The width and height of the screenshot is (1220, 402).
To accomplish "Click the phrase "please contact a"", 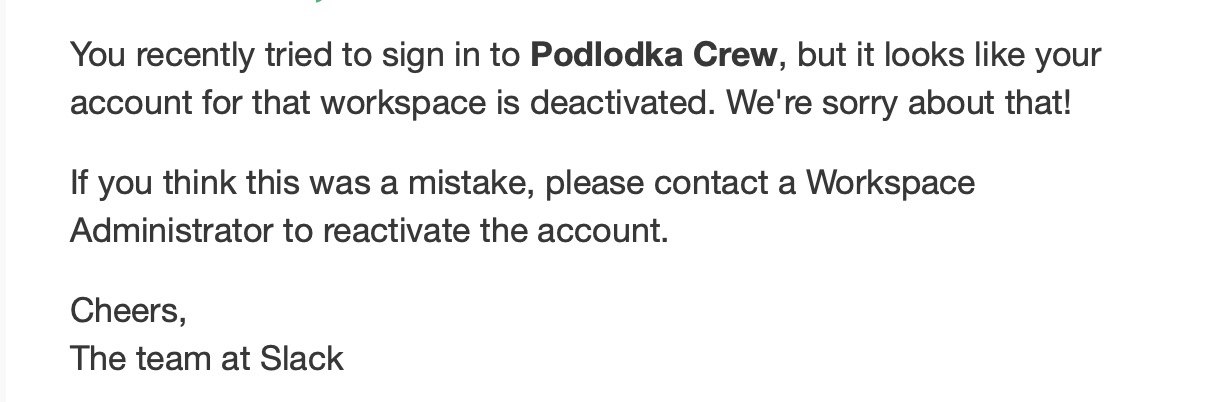I will (671, 183).
